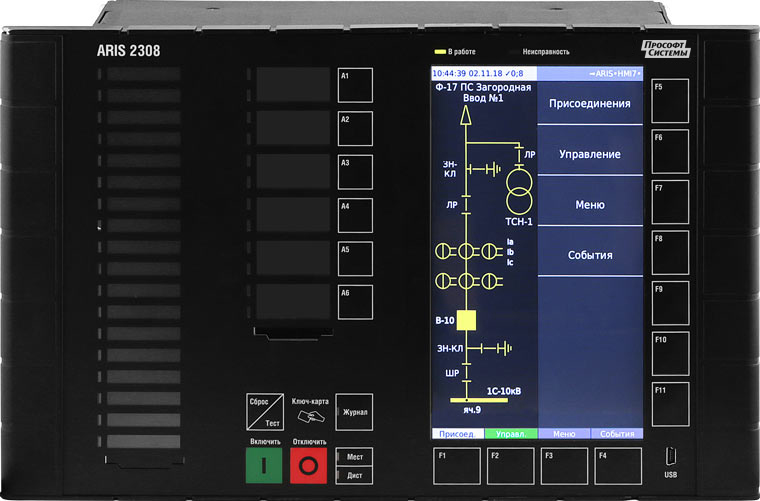Activate the A4 function key
The width and height of the screenshot is (760, 501).
tap(355, 215)
